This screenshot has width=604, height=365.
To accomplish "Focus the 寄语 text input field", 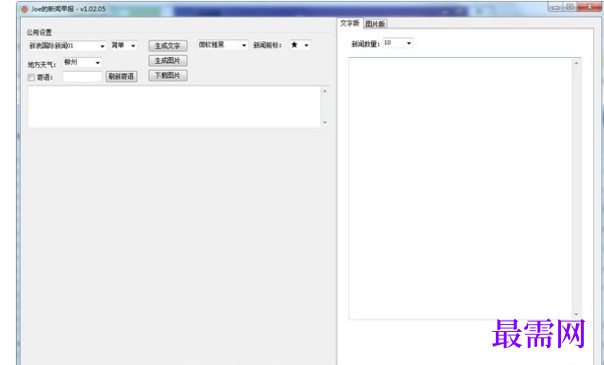I will click(82, 76).
